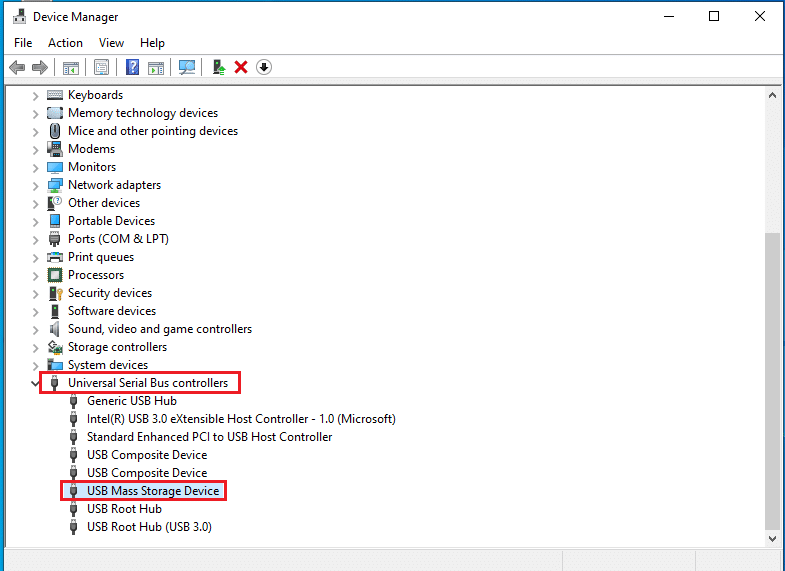
Task: Click the Modems category icon
Action: point(55,149)
